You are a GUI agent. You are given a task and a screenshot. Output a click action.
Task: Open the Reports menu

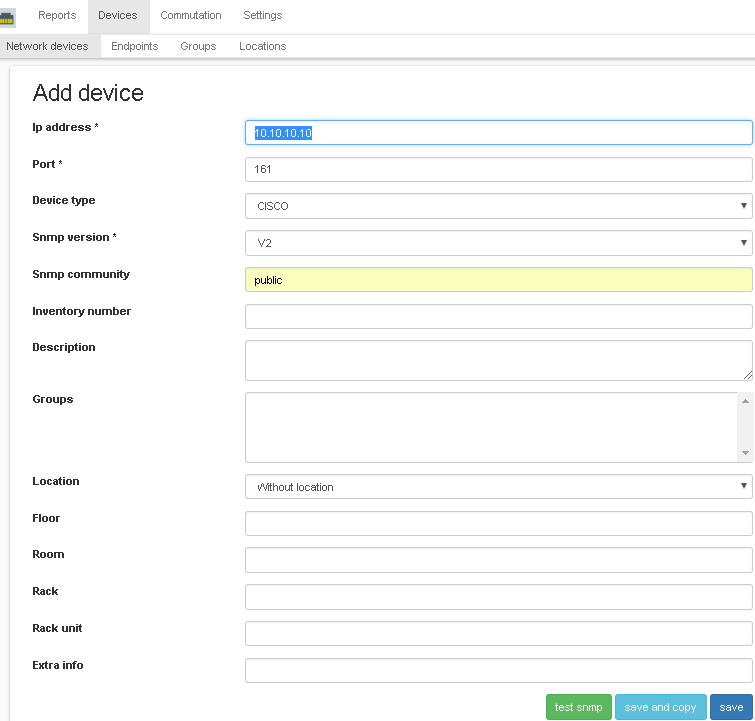(x=57, y=16)
